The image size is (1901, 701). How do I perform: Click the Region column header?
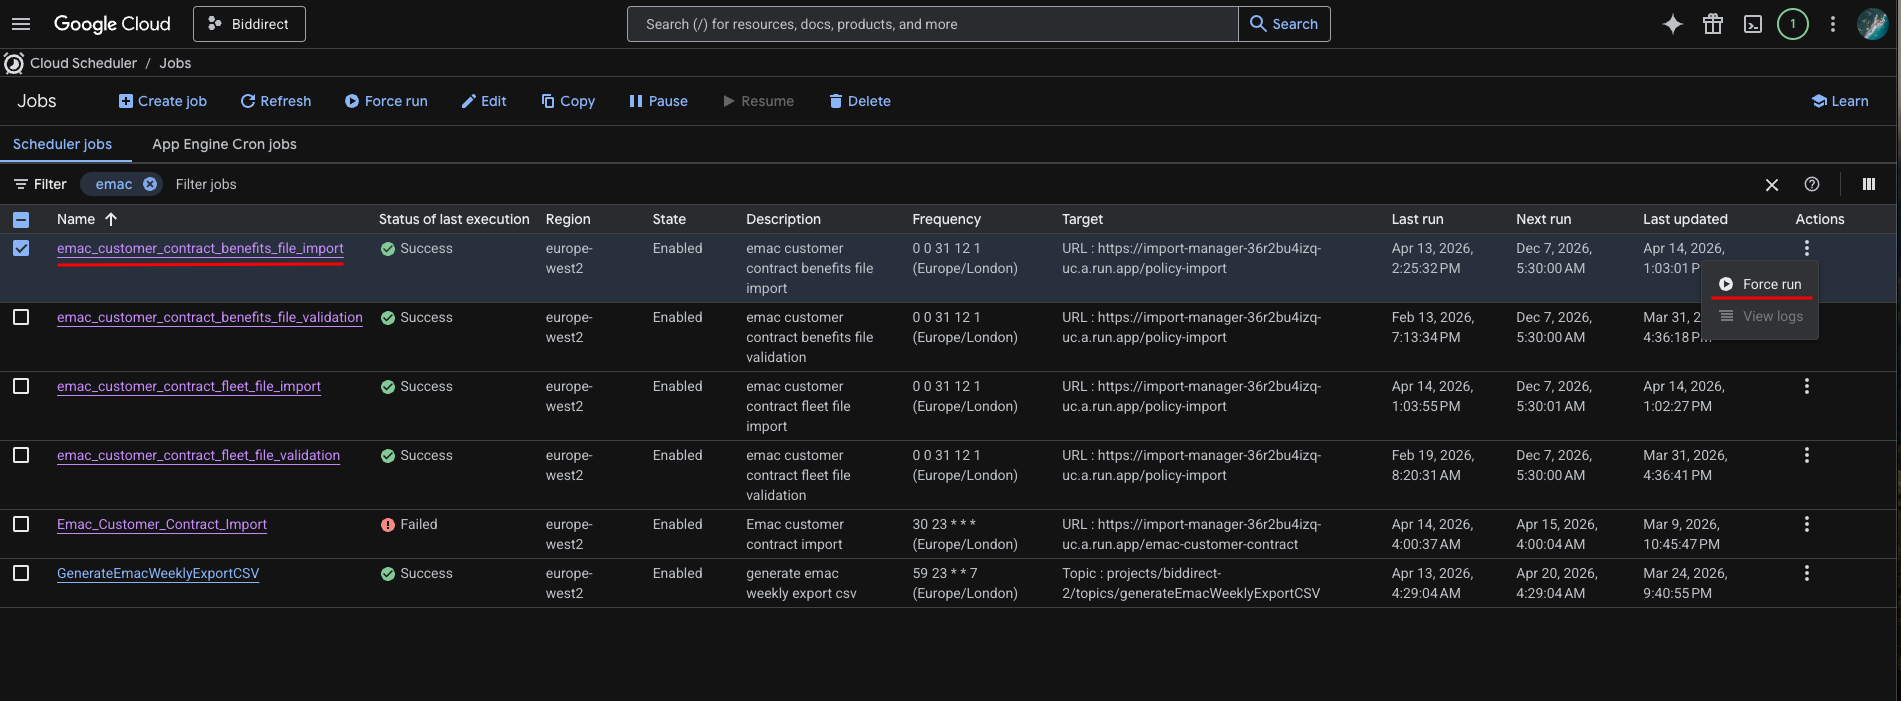pyautogui.click(x=568, y=219)
